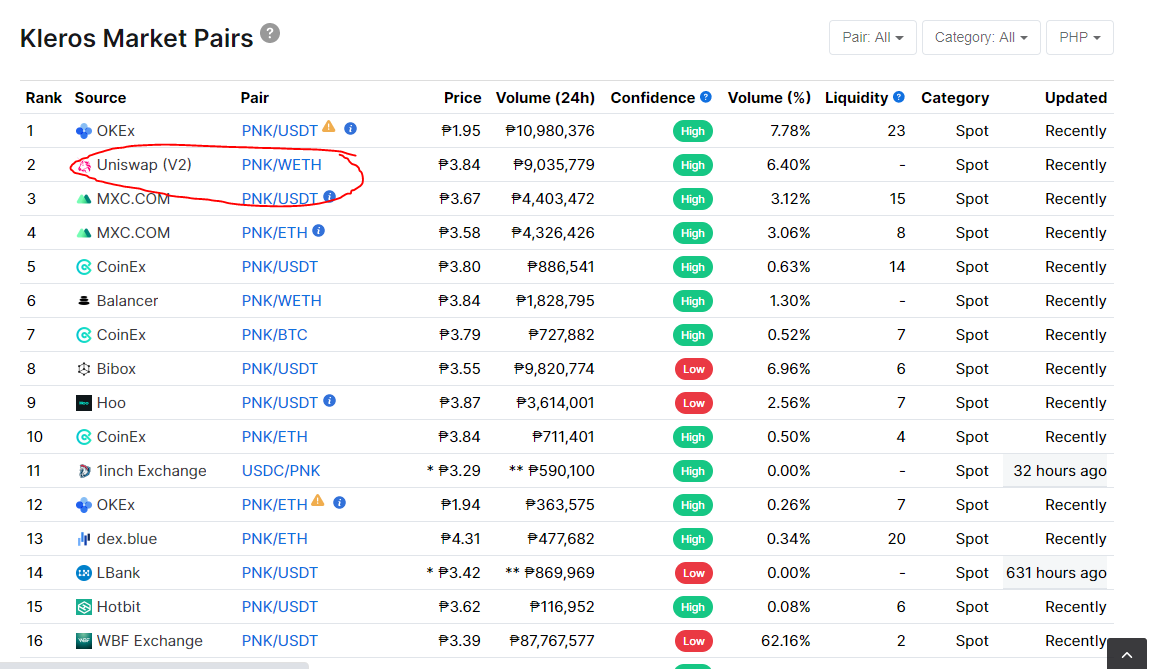
Task: Click the help icon beside Kleros Market Pairs
Action: (270, 33)
